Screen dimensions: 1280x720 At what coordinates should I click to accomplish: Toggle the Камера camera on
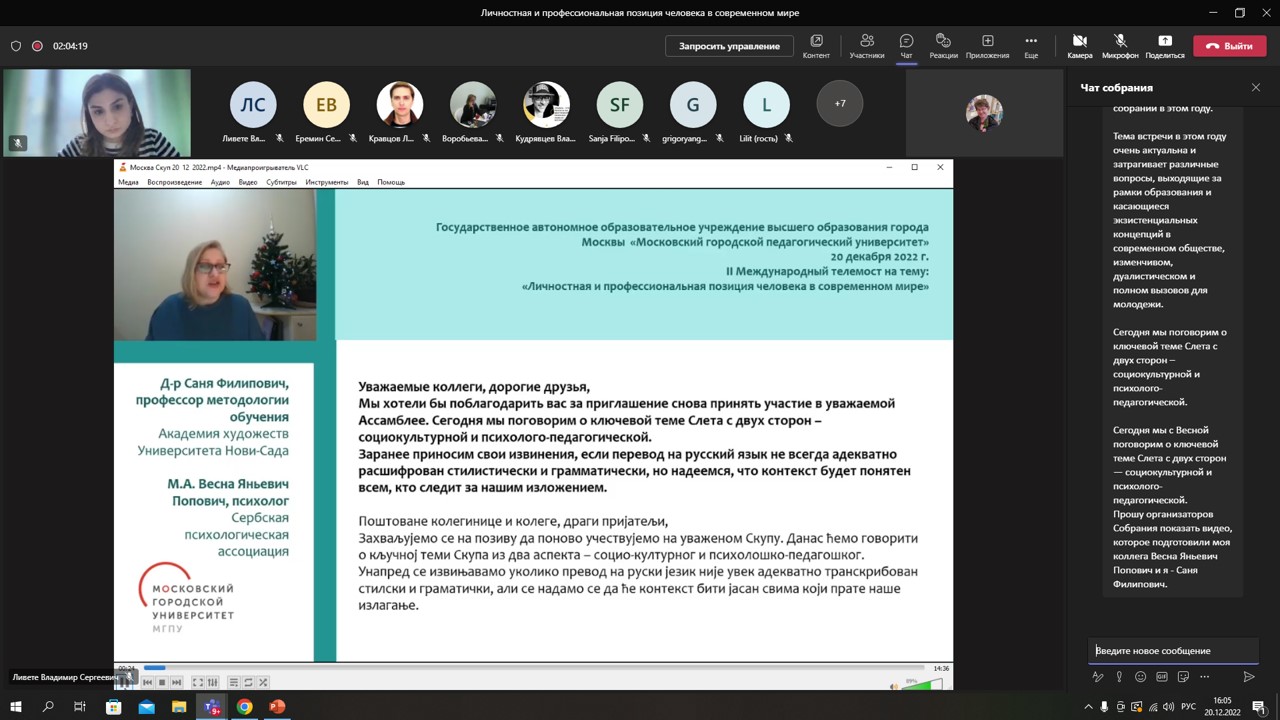click(1079, 45)
